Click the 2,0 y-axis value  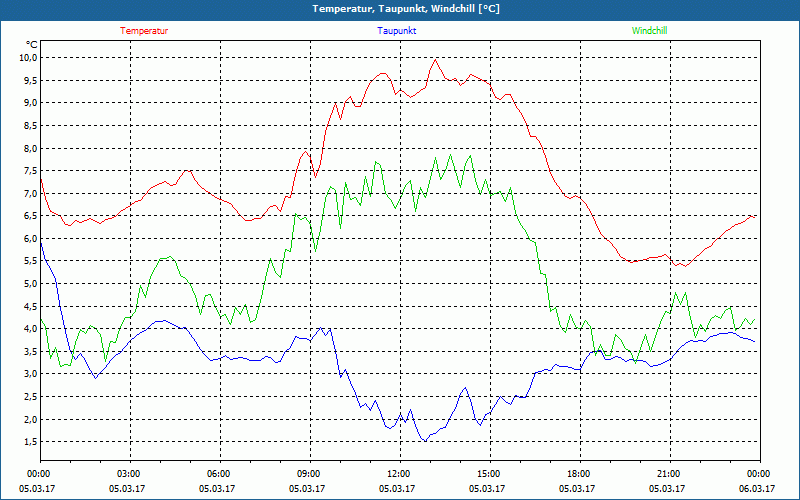pos(31,419)
